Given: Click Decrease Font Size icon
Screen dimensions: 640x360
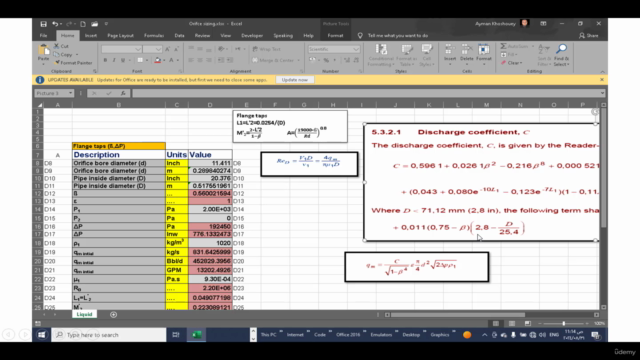Looking at the screenshot, I should pyautogui.click(x=176, y=49).
